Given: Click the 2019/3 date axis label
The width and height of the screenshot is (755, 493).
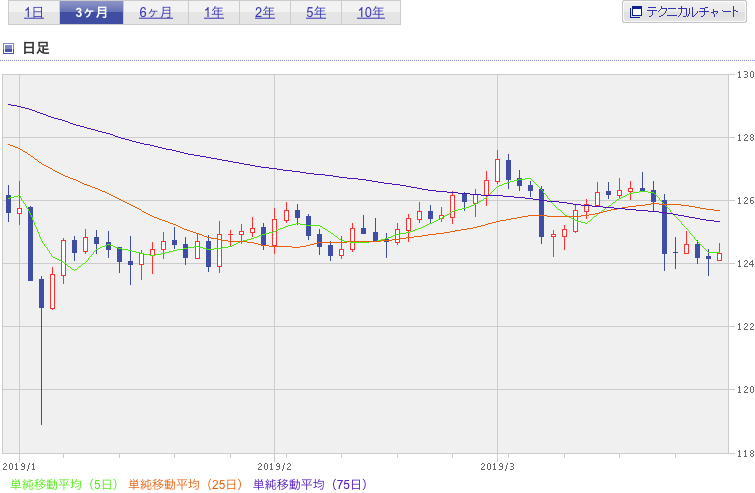Looking at the screenshot, I should [497, 467].
